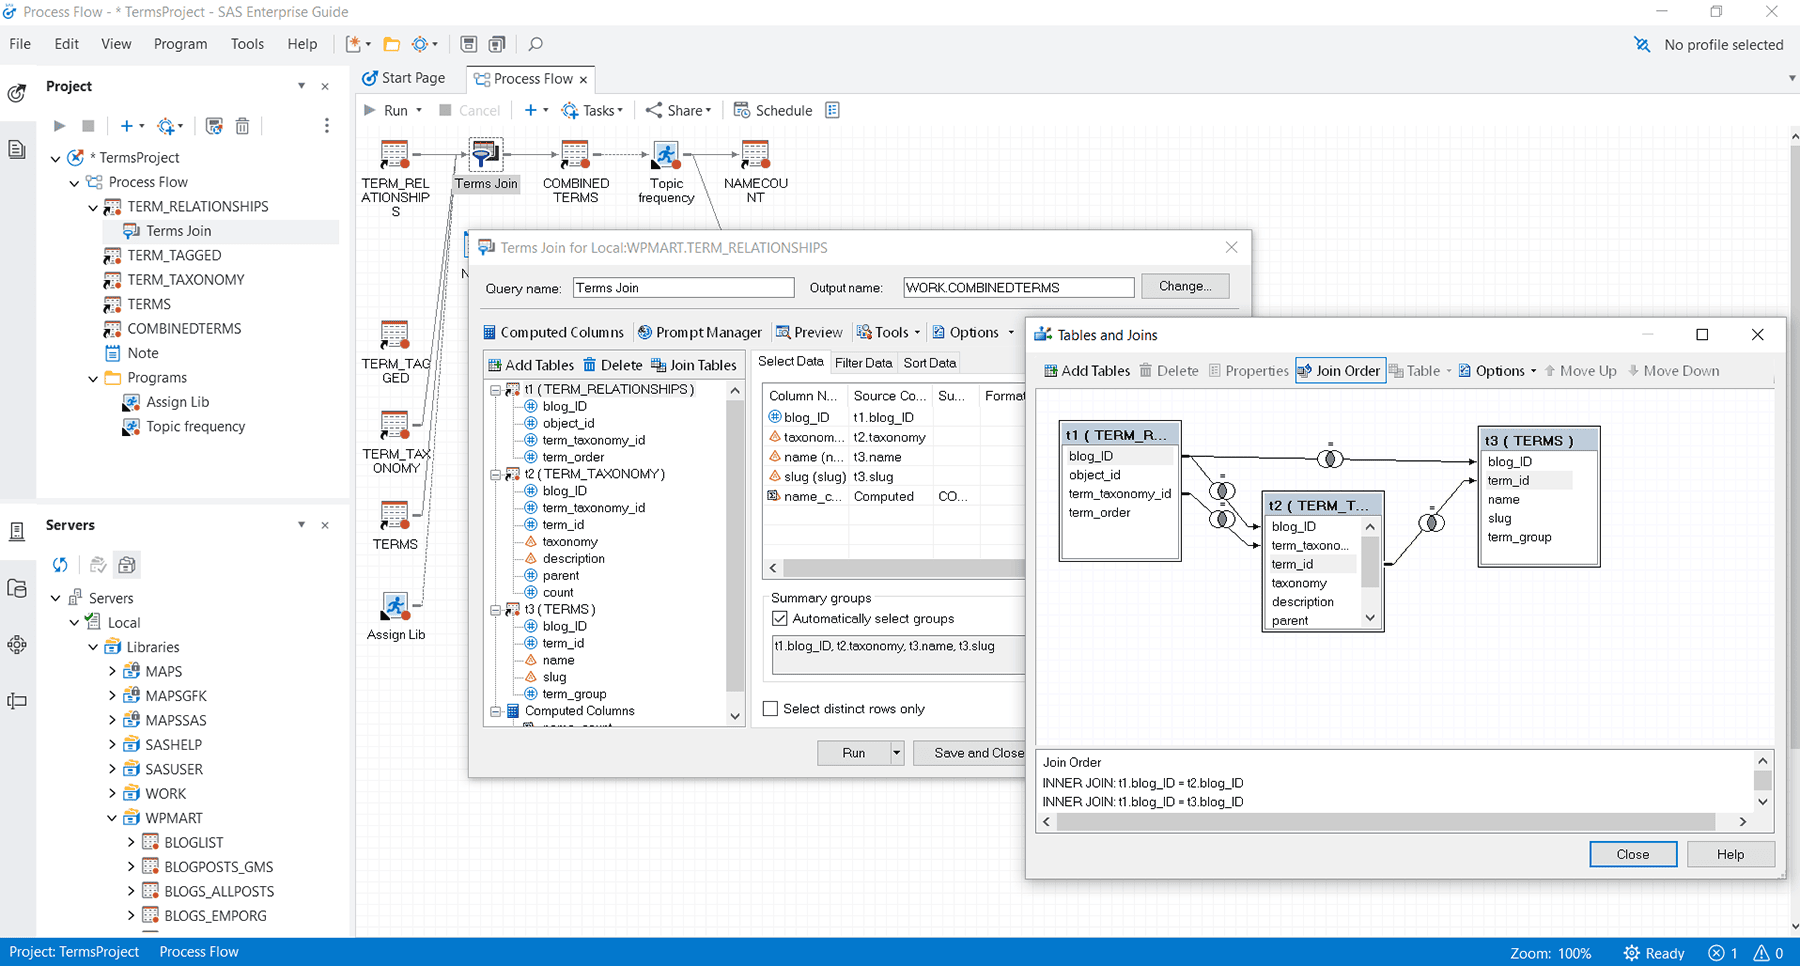Viewport: 1800px width, 966px height.
Task: Click the Schedule toolbar item
Action: (773, 111)
